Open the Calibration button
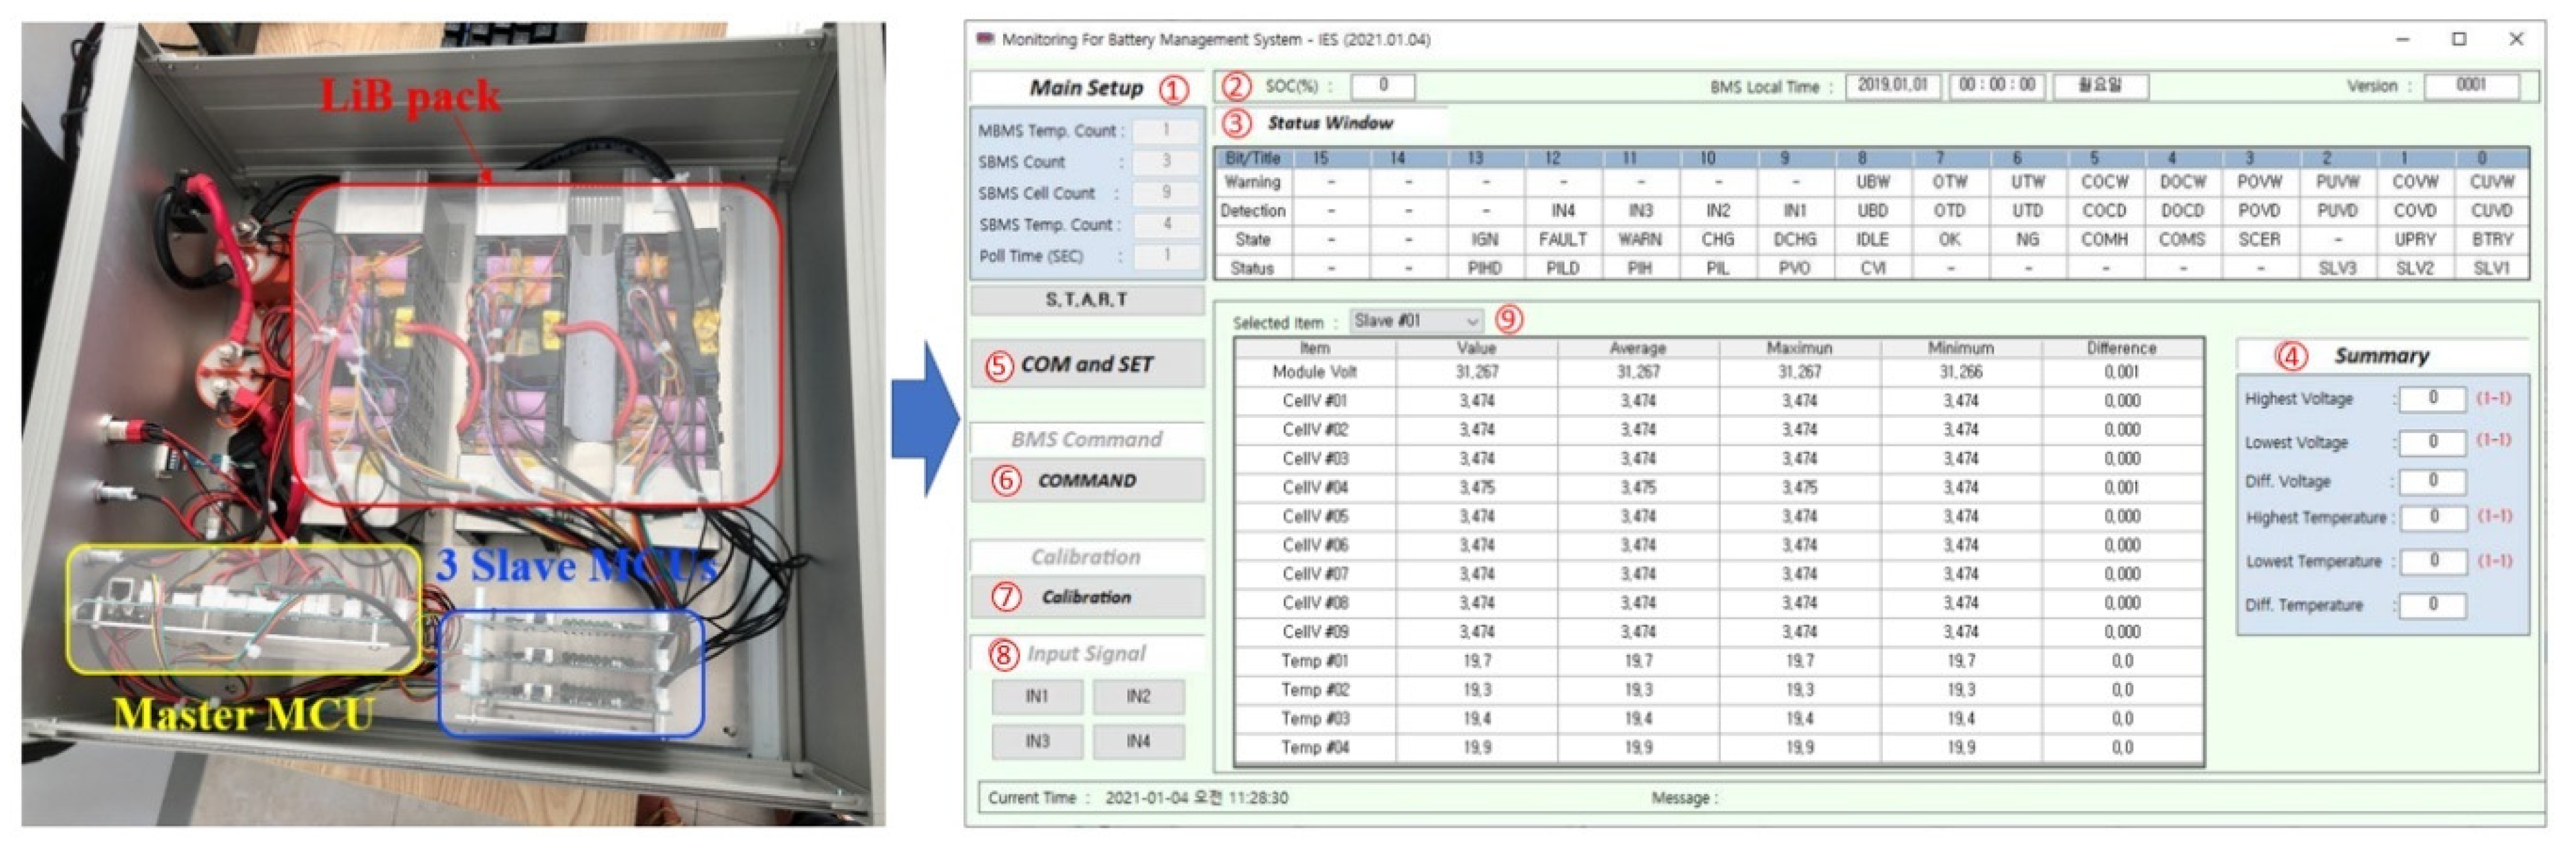The image size is (2576, 845). (1086, 597)
